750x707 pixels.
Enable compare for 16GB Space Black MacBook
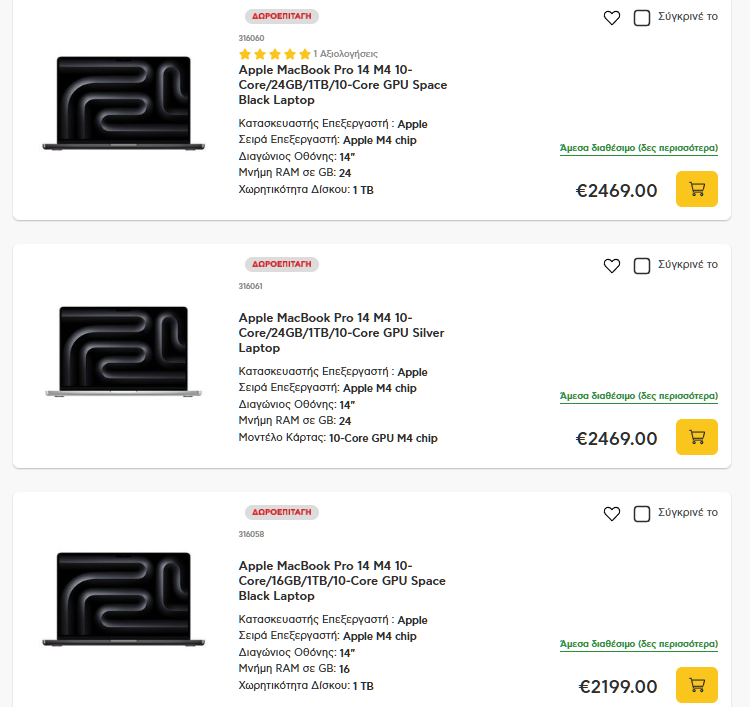coord(642,513)
